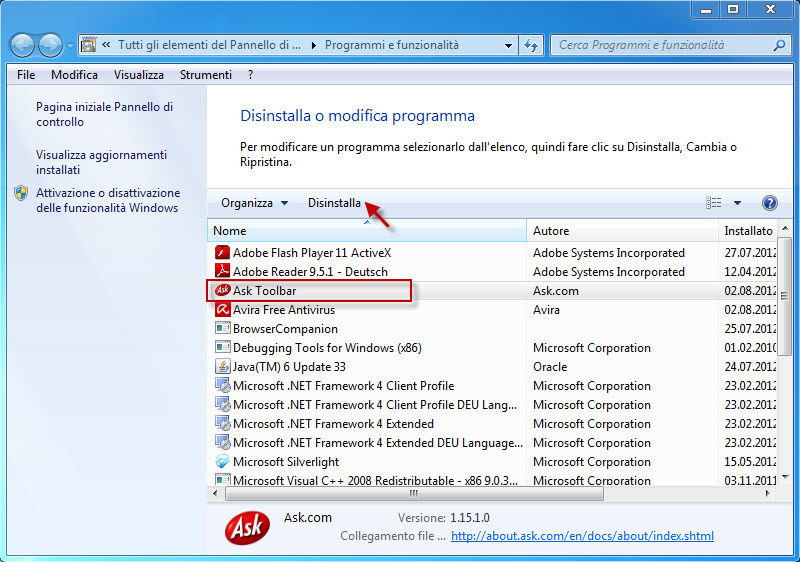
Task: Select the Adobe Reader 9.5.1 icon
Action: (x=222, y=271)
